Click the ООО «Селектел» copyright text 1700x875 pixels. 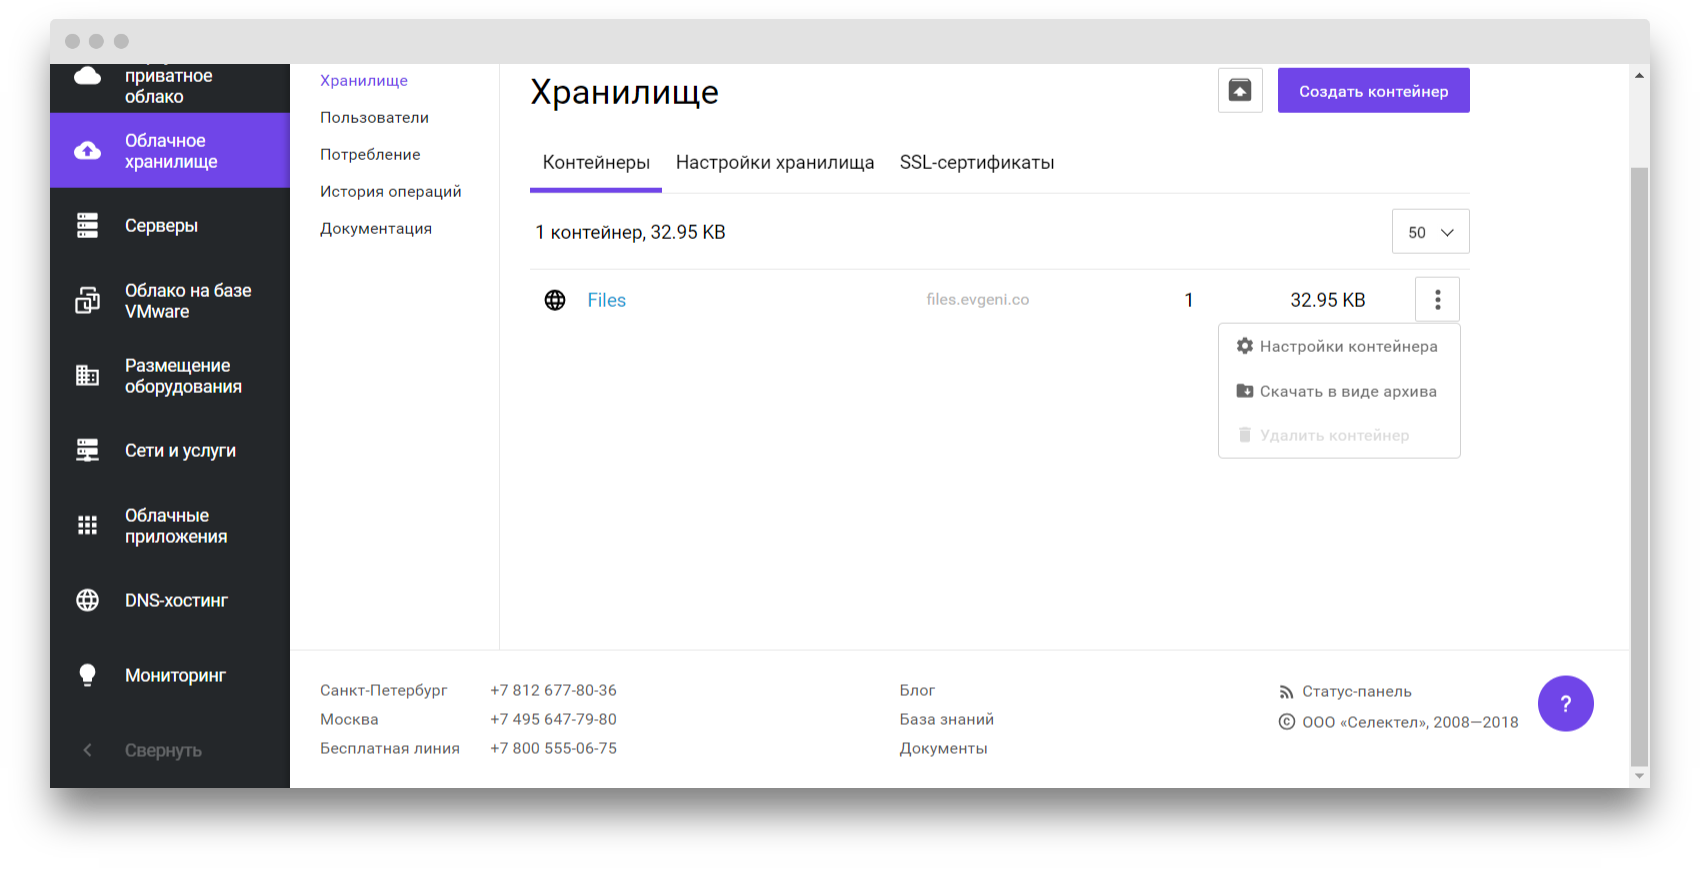pos(1410,722)
